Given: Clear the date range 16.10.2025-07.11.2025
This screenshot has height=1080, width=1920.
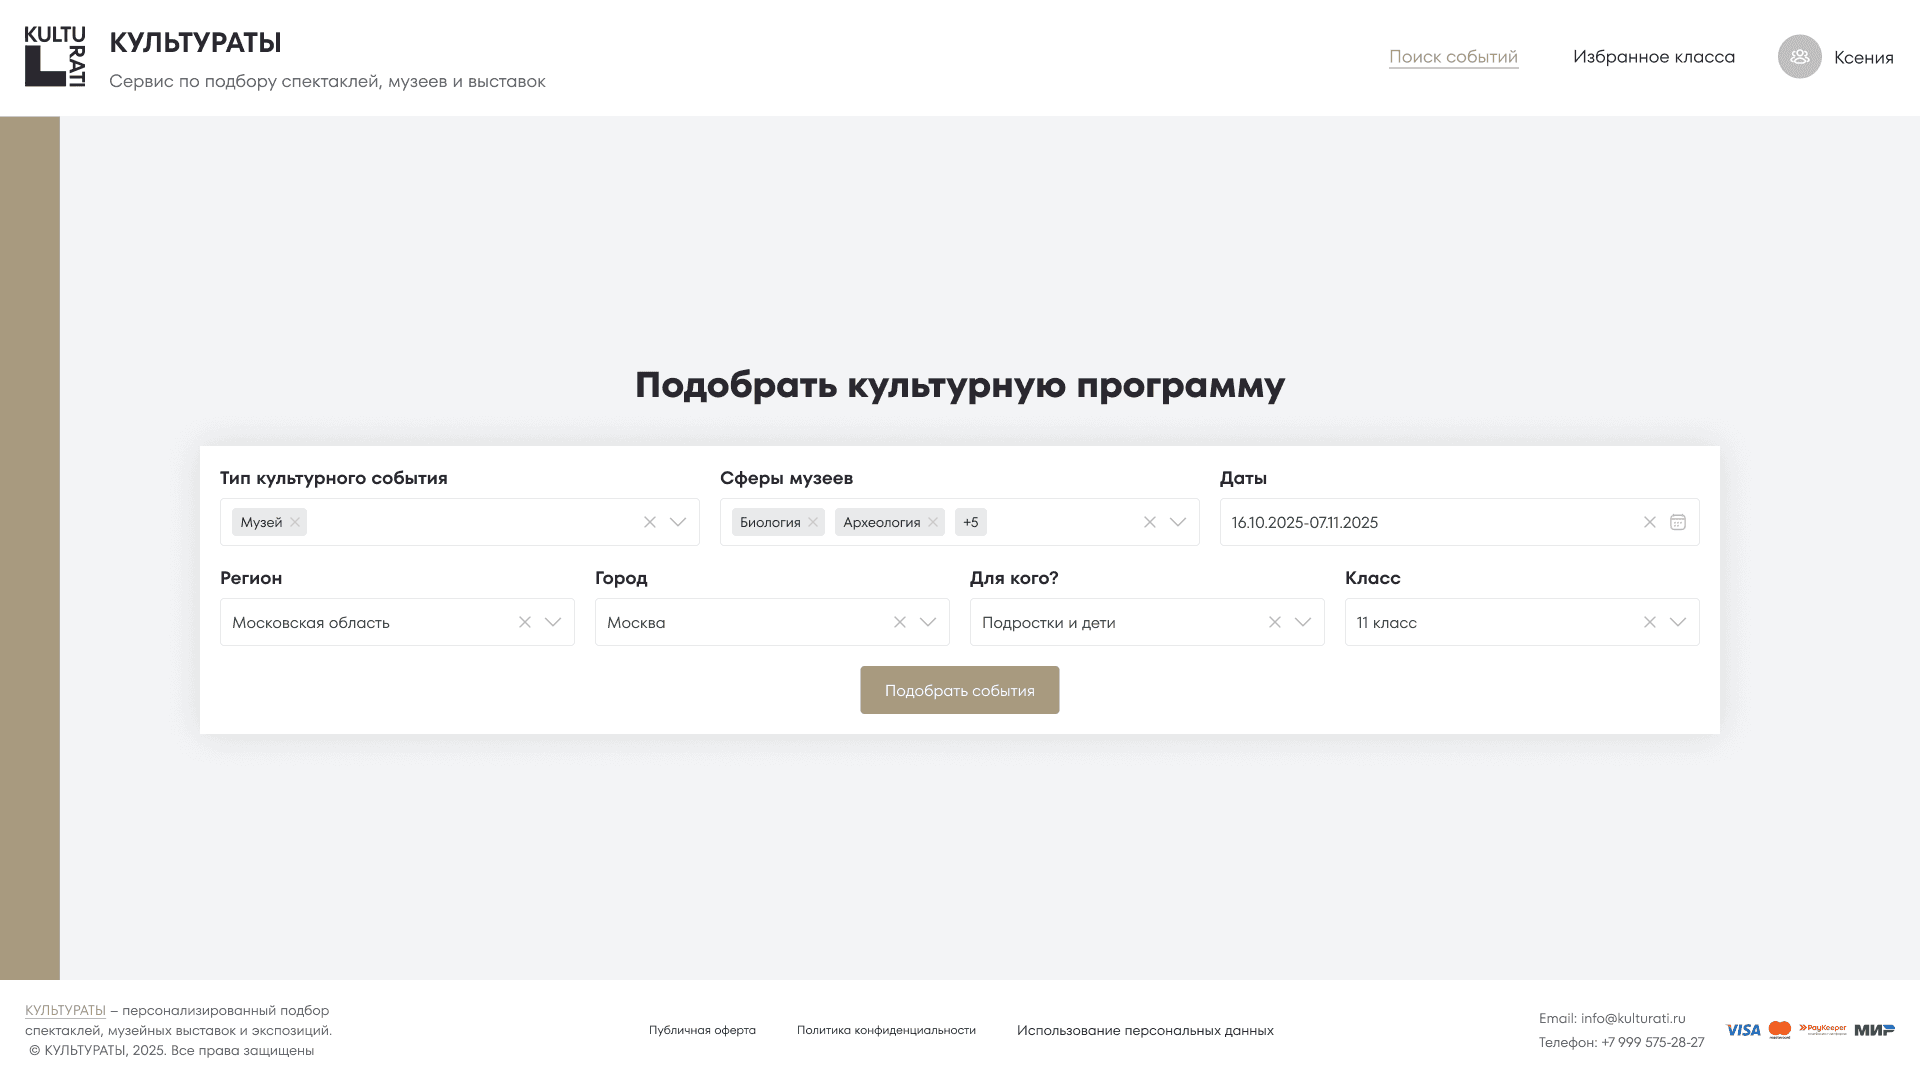Looking at the screenshot, I should tap(1650, 522).
